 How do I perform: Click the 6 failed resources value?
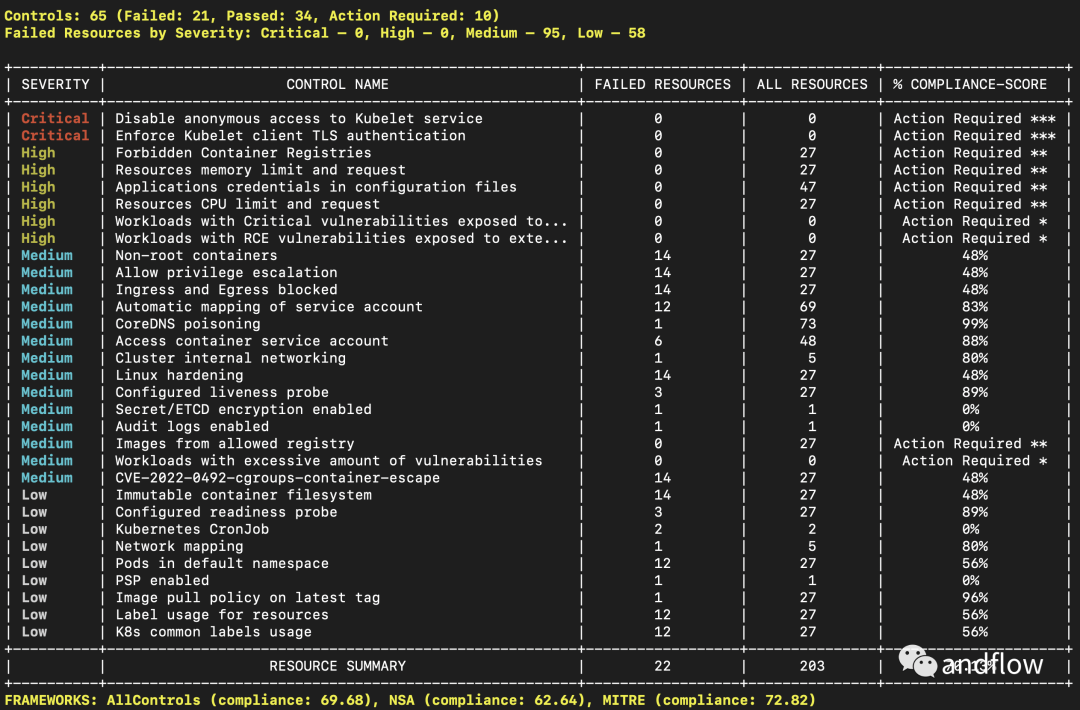[658, 341]
